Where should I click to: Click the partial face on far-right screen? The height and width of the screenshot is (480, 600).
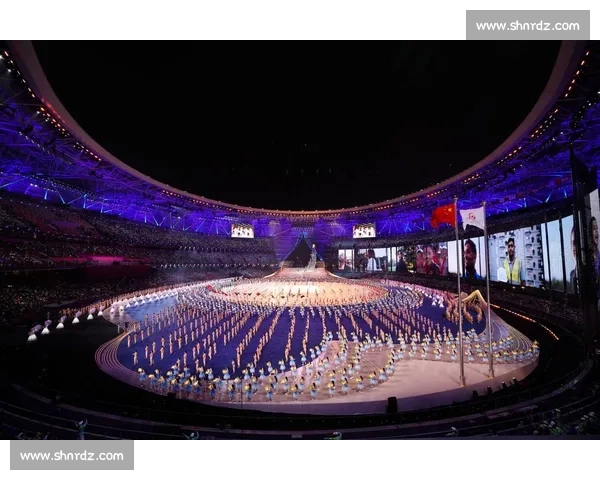point(593,245)
